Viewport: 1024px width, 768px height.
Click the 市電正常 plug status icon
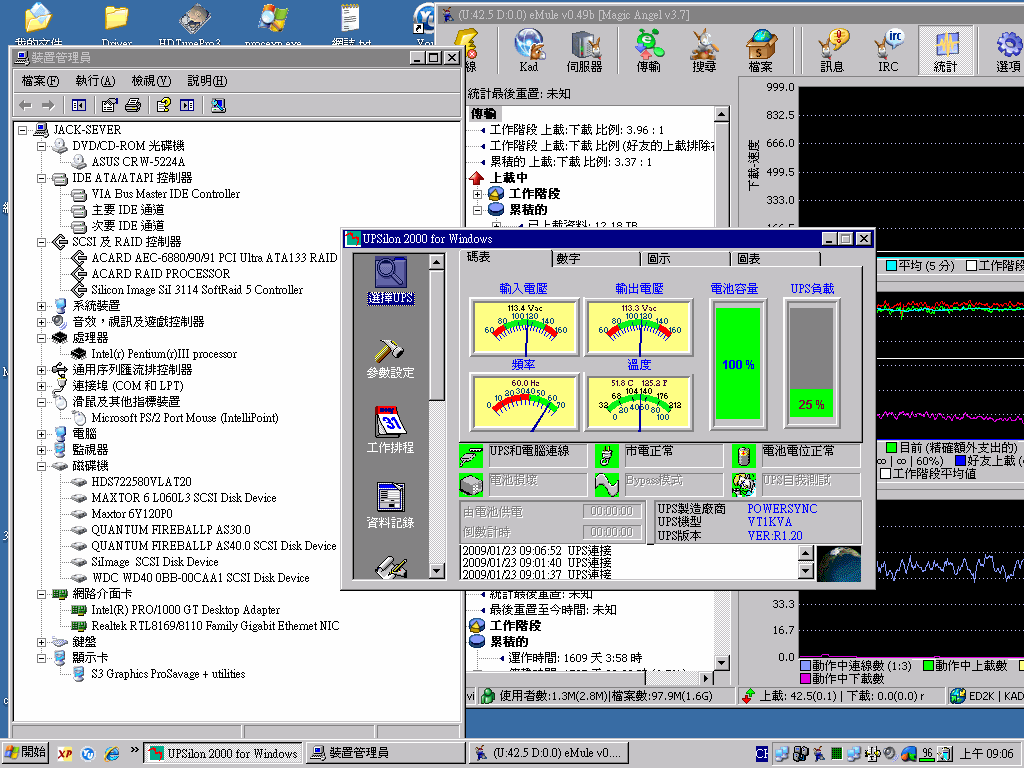point(606,456)
